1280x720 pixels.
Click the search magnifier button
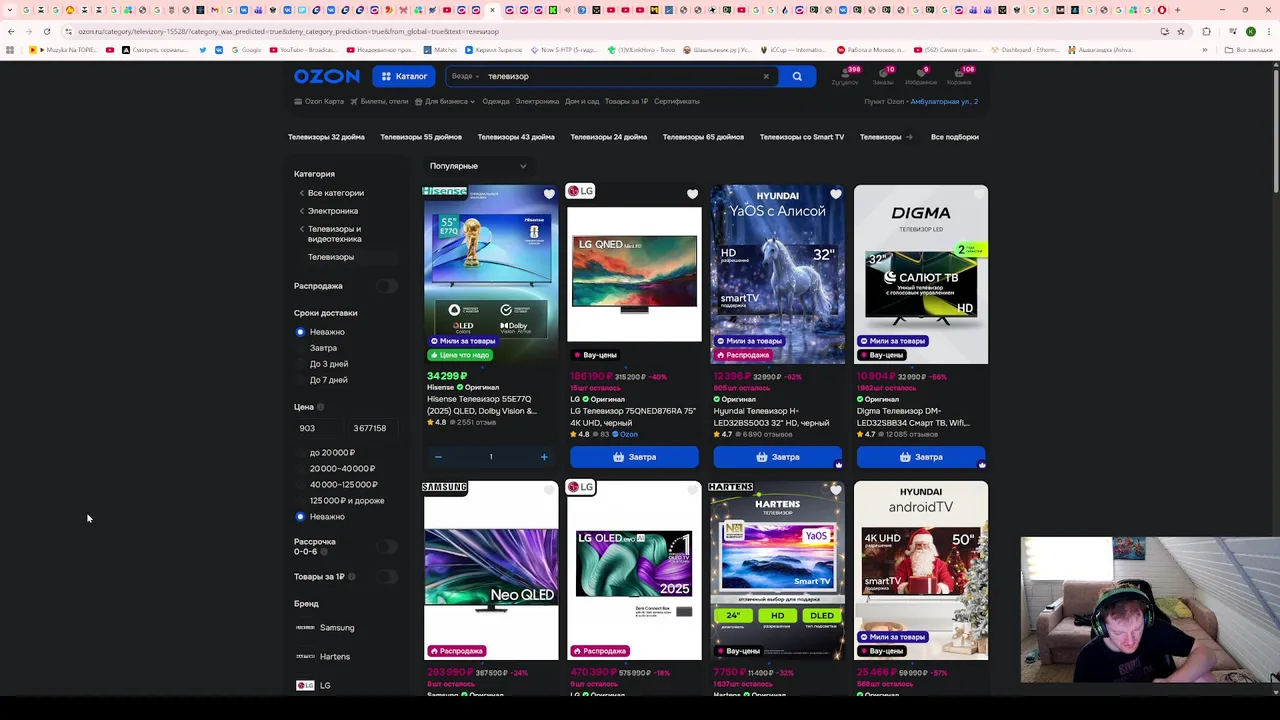(797, 76)
